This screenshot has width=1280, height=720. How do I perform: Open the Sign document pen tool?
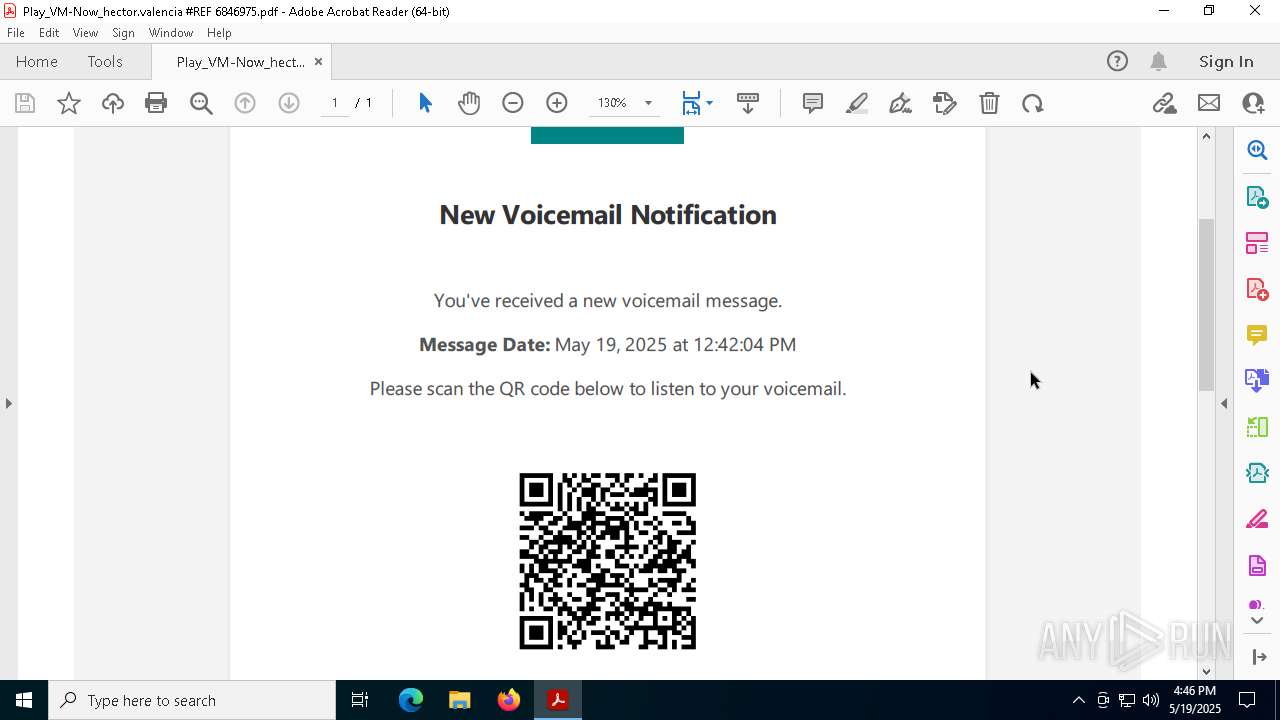click(900, 103)
